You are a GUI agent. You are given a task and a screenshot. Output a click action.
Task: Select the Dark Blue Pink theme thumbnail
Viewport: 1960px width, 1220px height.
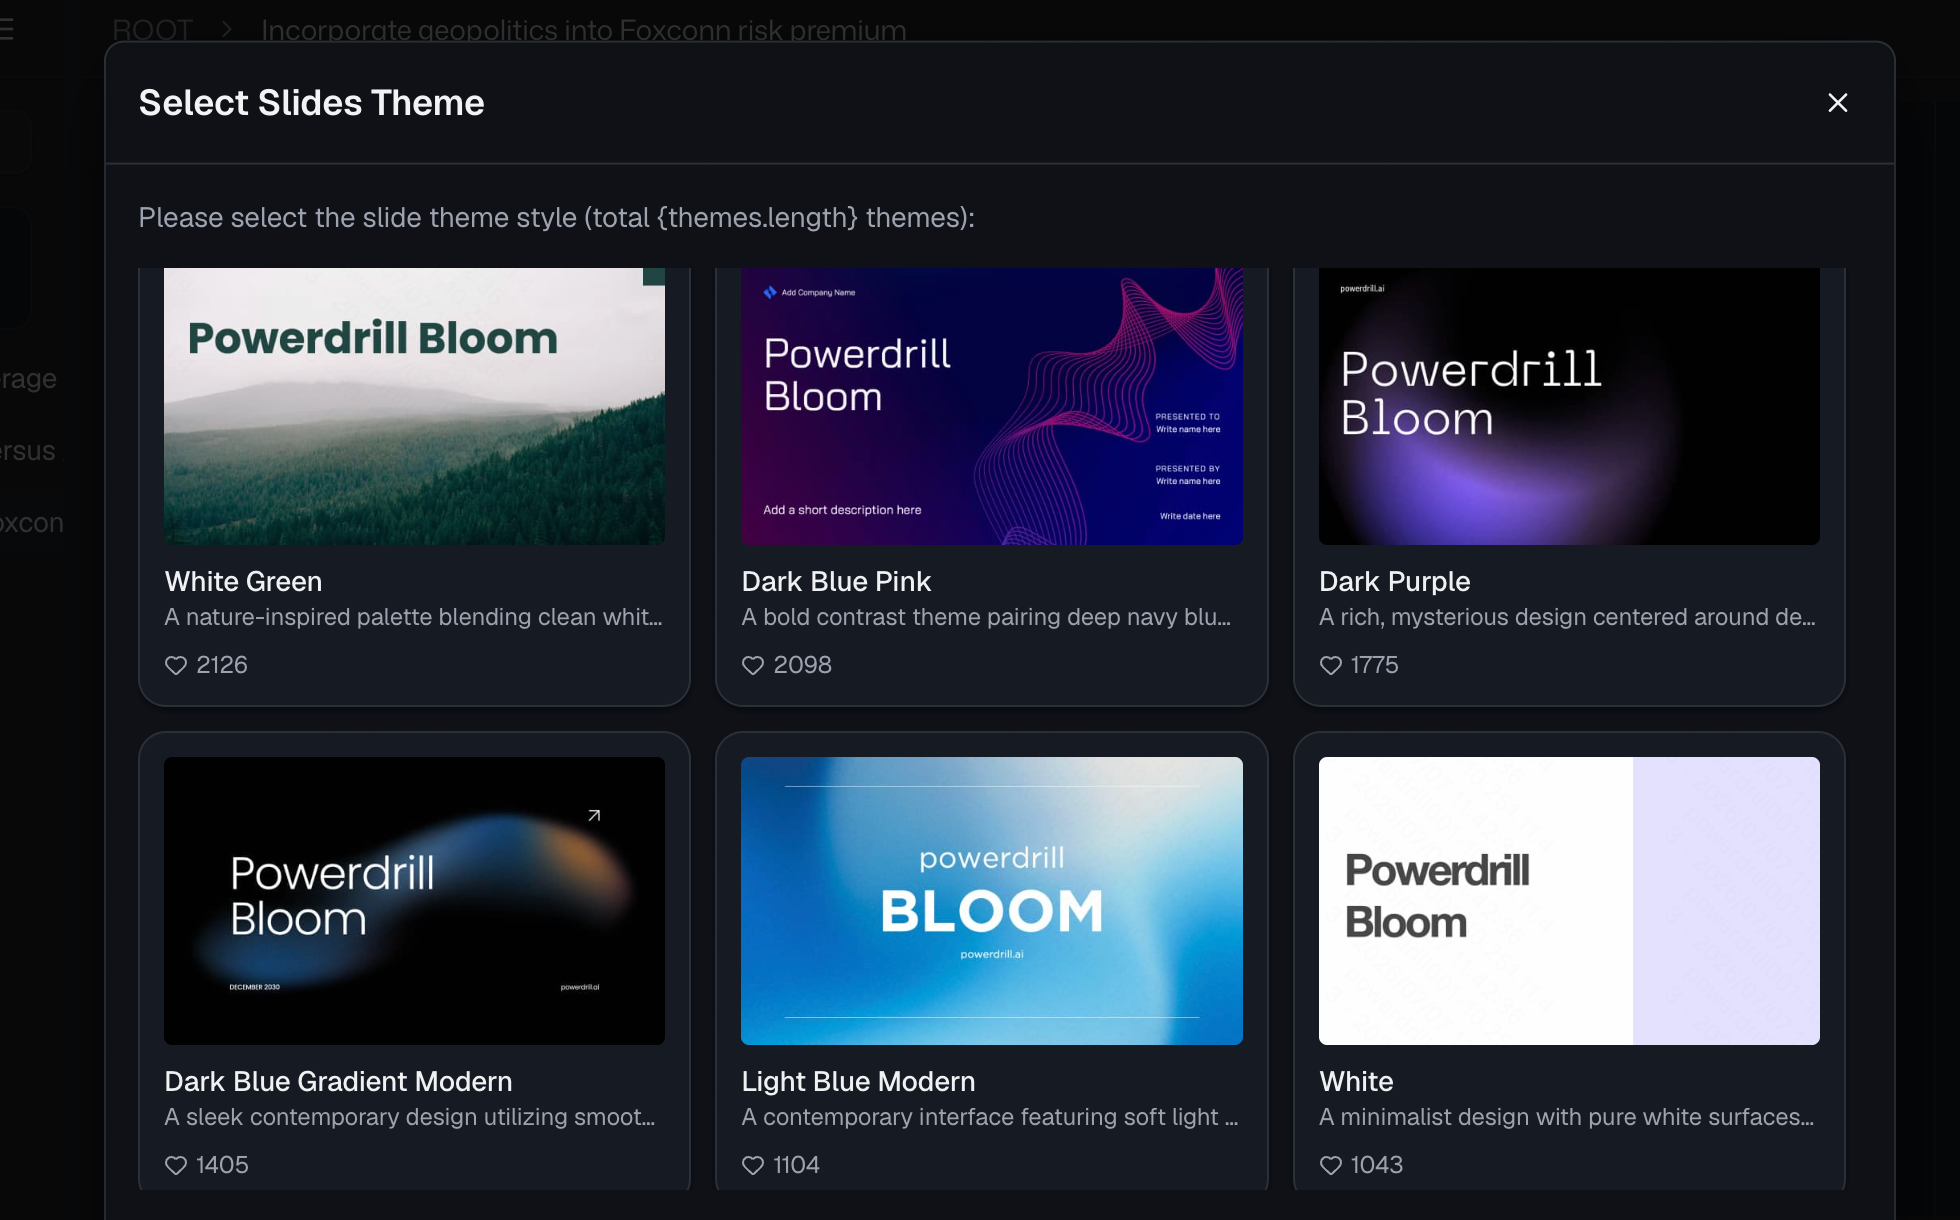coord(992,406)
